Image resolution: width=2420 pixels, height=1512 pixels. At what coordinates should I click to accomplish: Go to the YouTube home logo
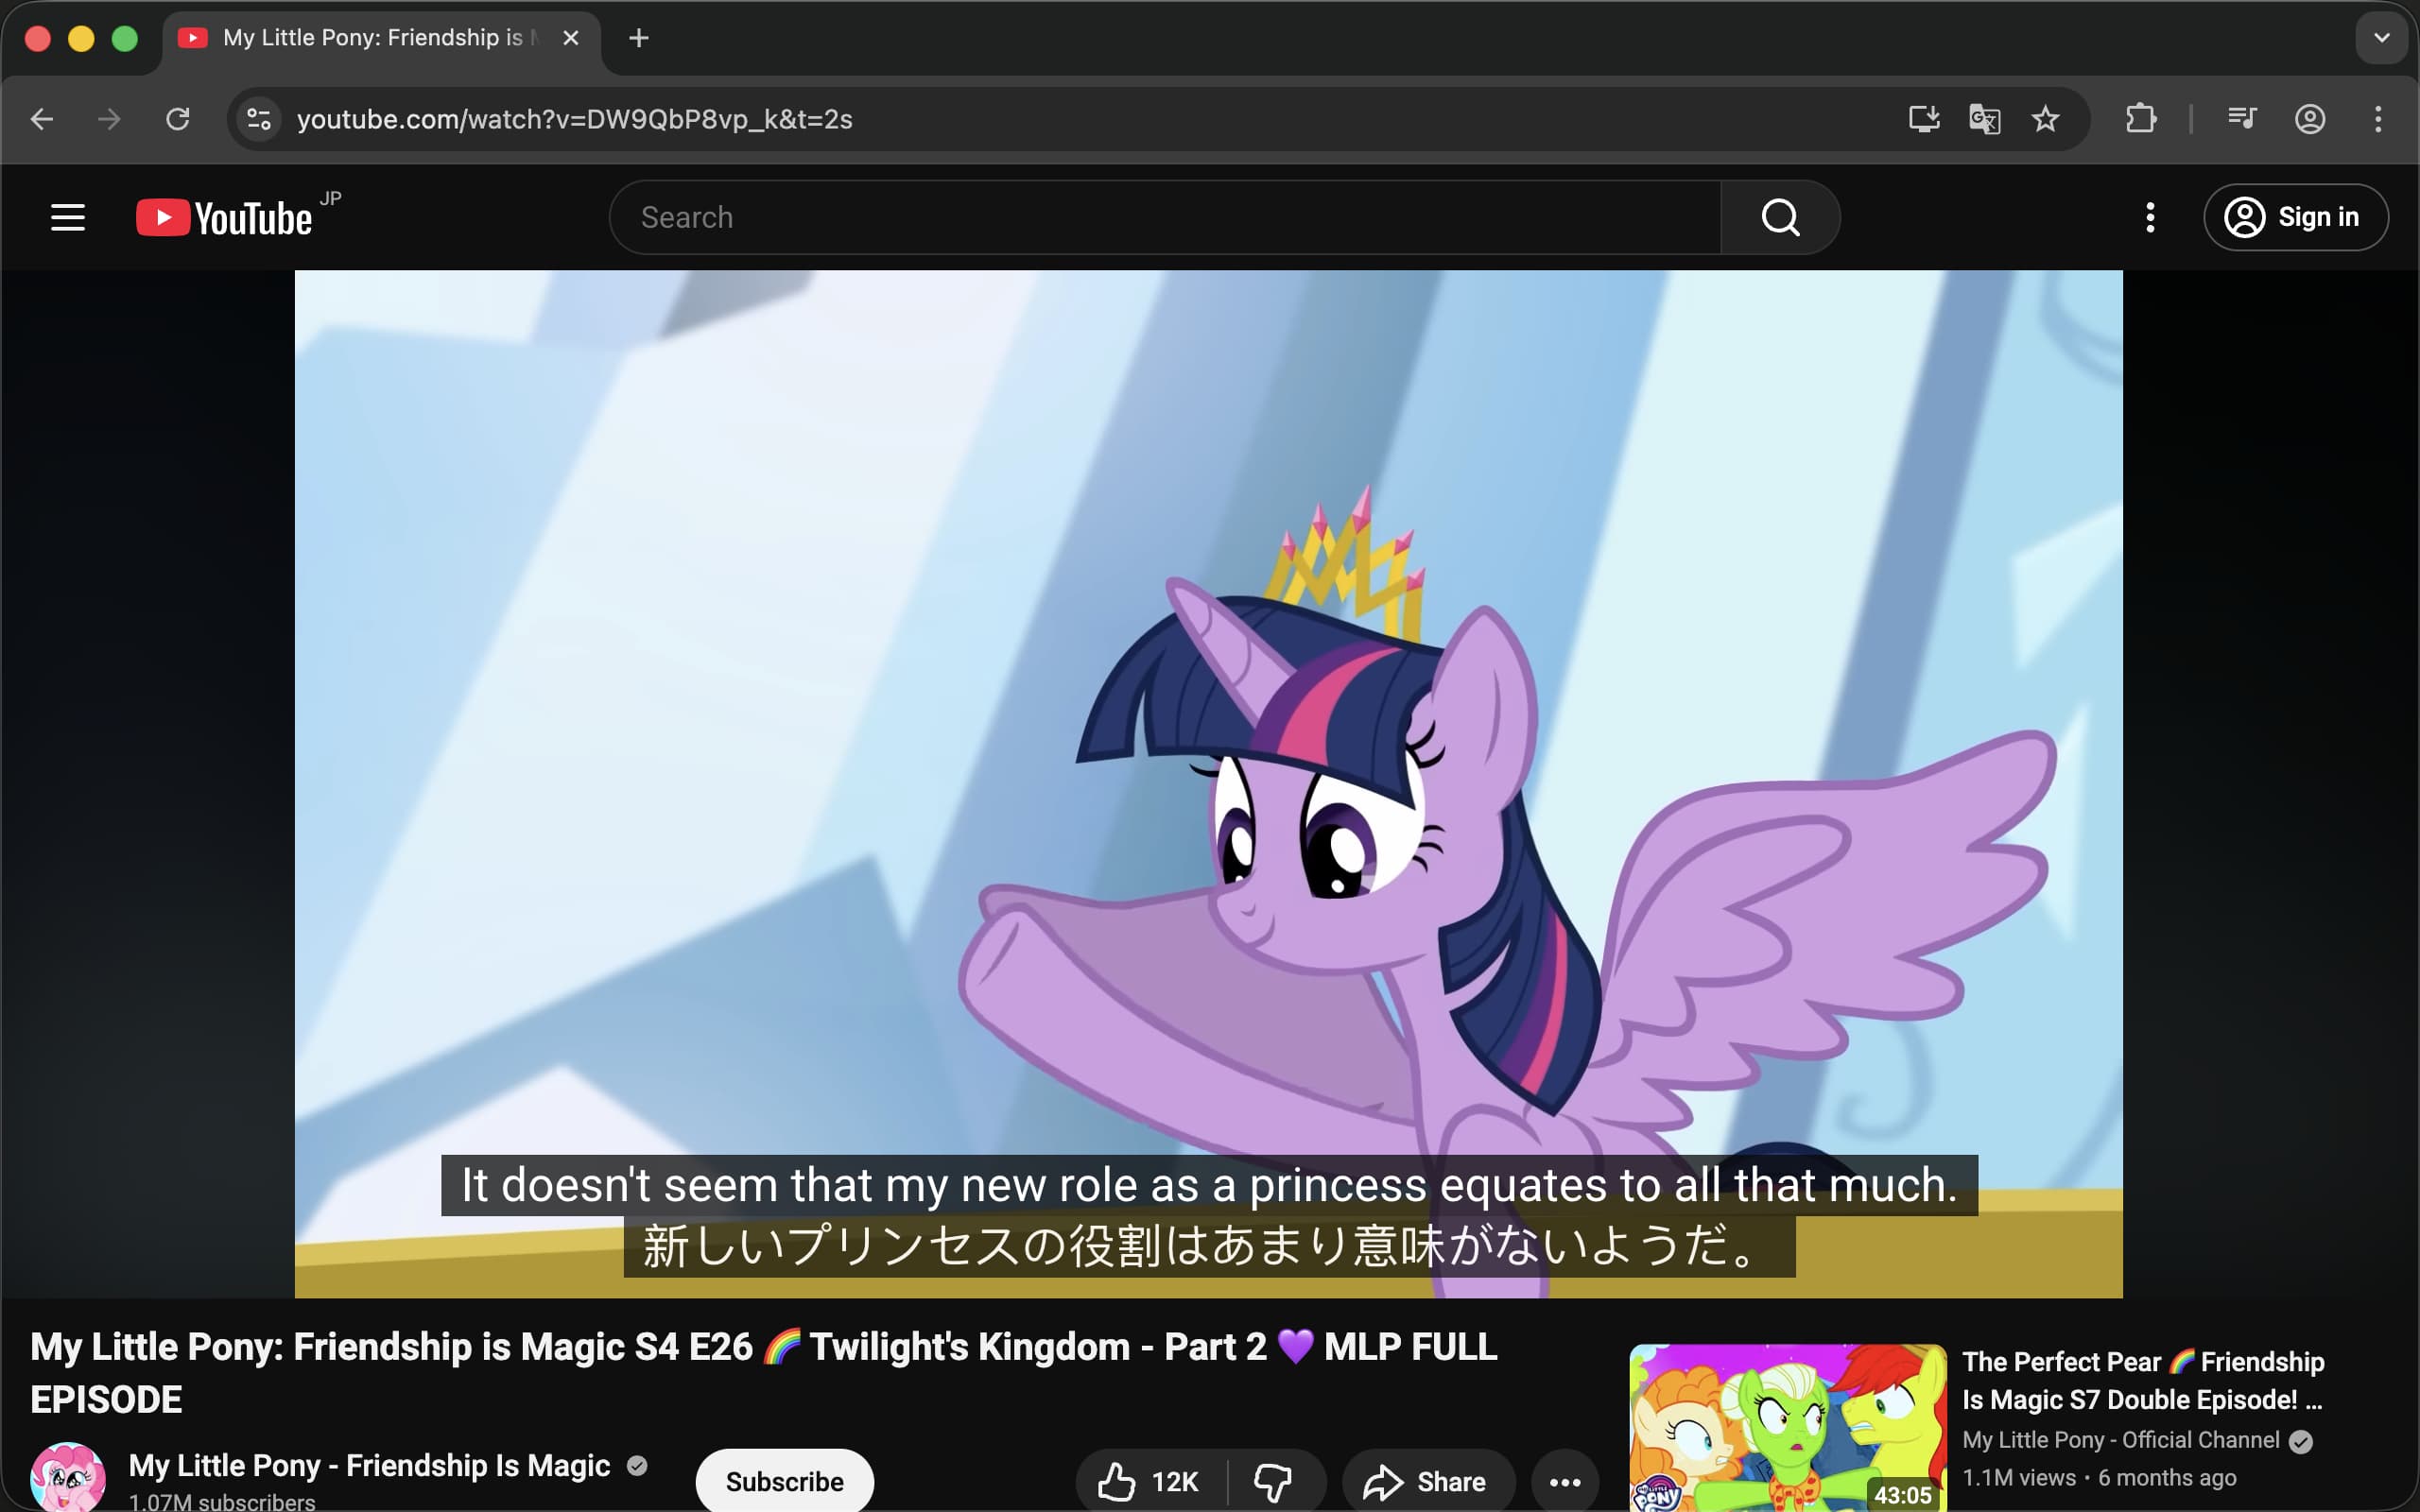224,217
